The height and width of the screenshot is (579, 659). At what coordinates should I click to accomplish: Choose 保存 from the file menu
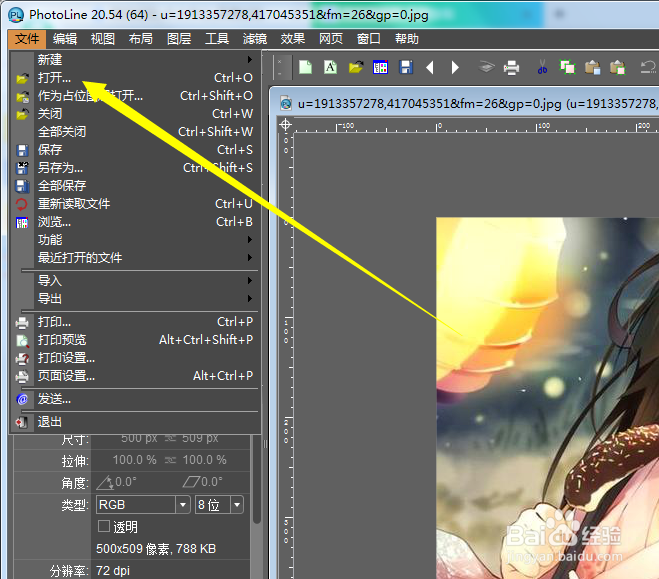(x=134, y=150)
